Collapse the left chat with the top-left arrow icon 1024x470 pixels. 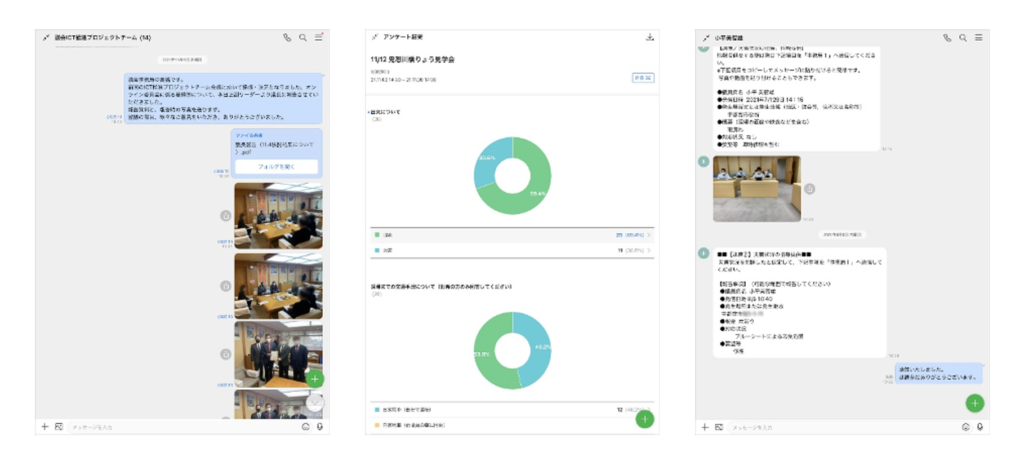pyautogui.click(x=46, y=38)
